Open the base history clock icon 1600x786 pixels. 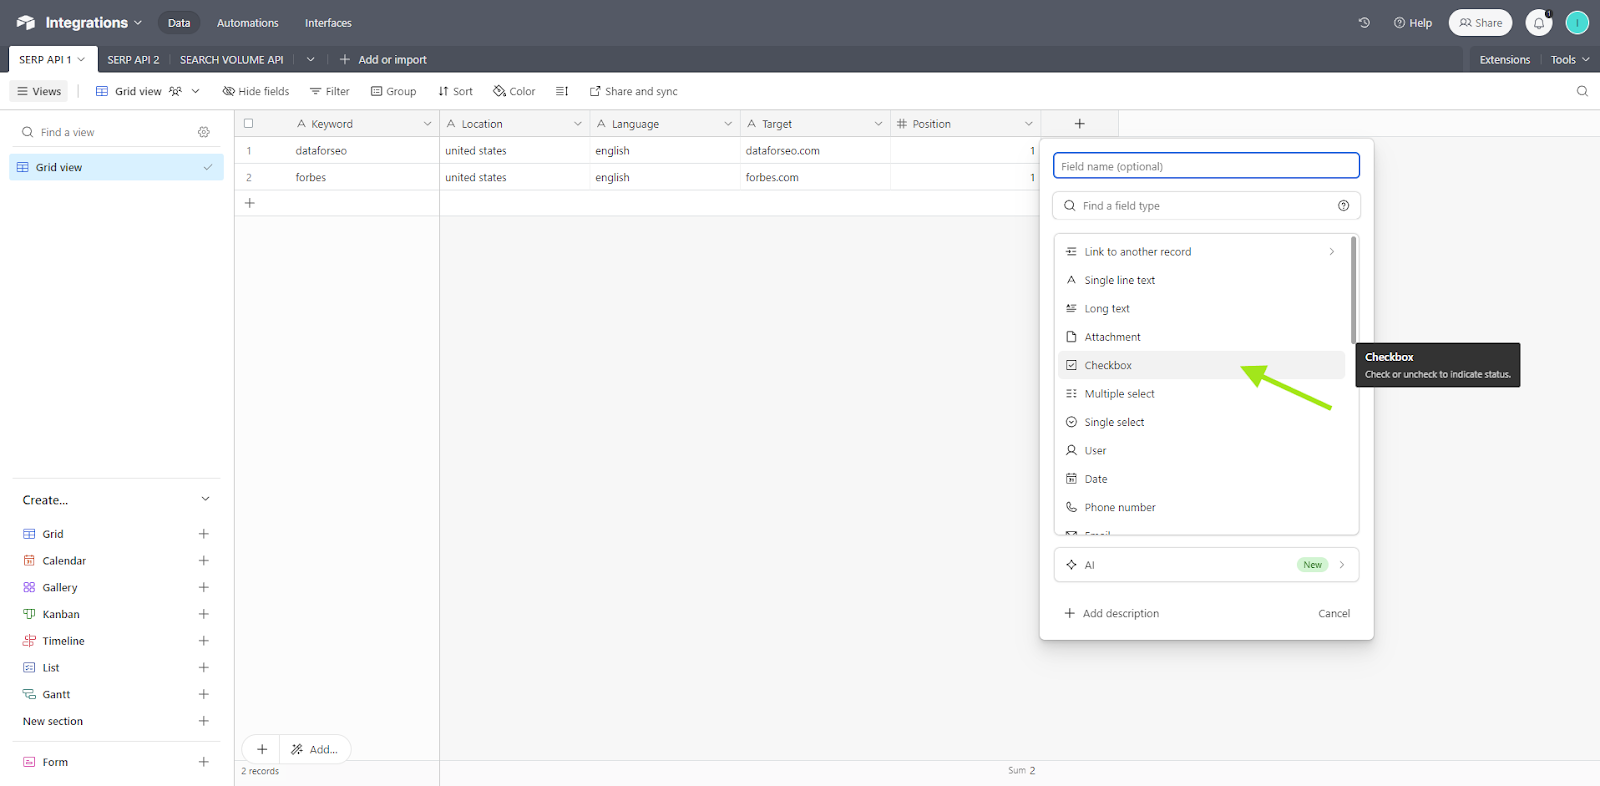coord(1364,22)
